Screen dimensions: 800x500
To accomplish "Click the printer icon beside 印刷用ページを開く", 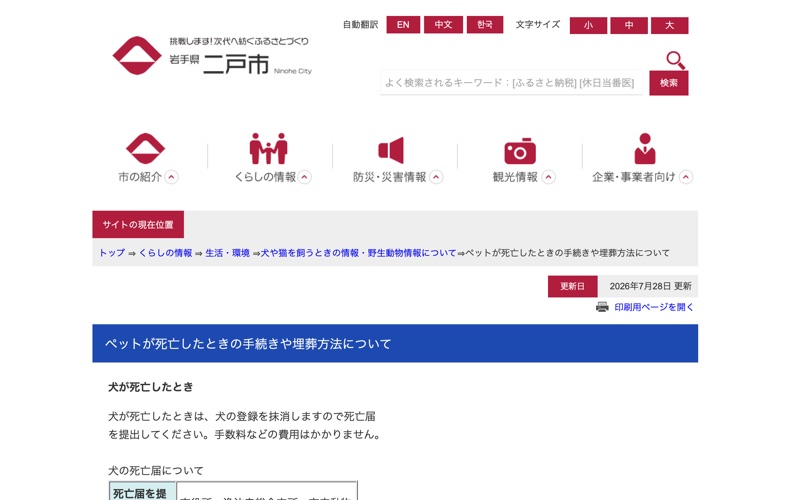I will click(x=602, y=307).
